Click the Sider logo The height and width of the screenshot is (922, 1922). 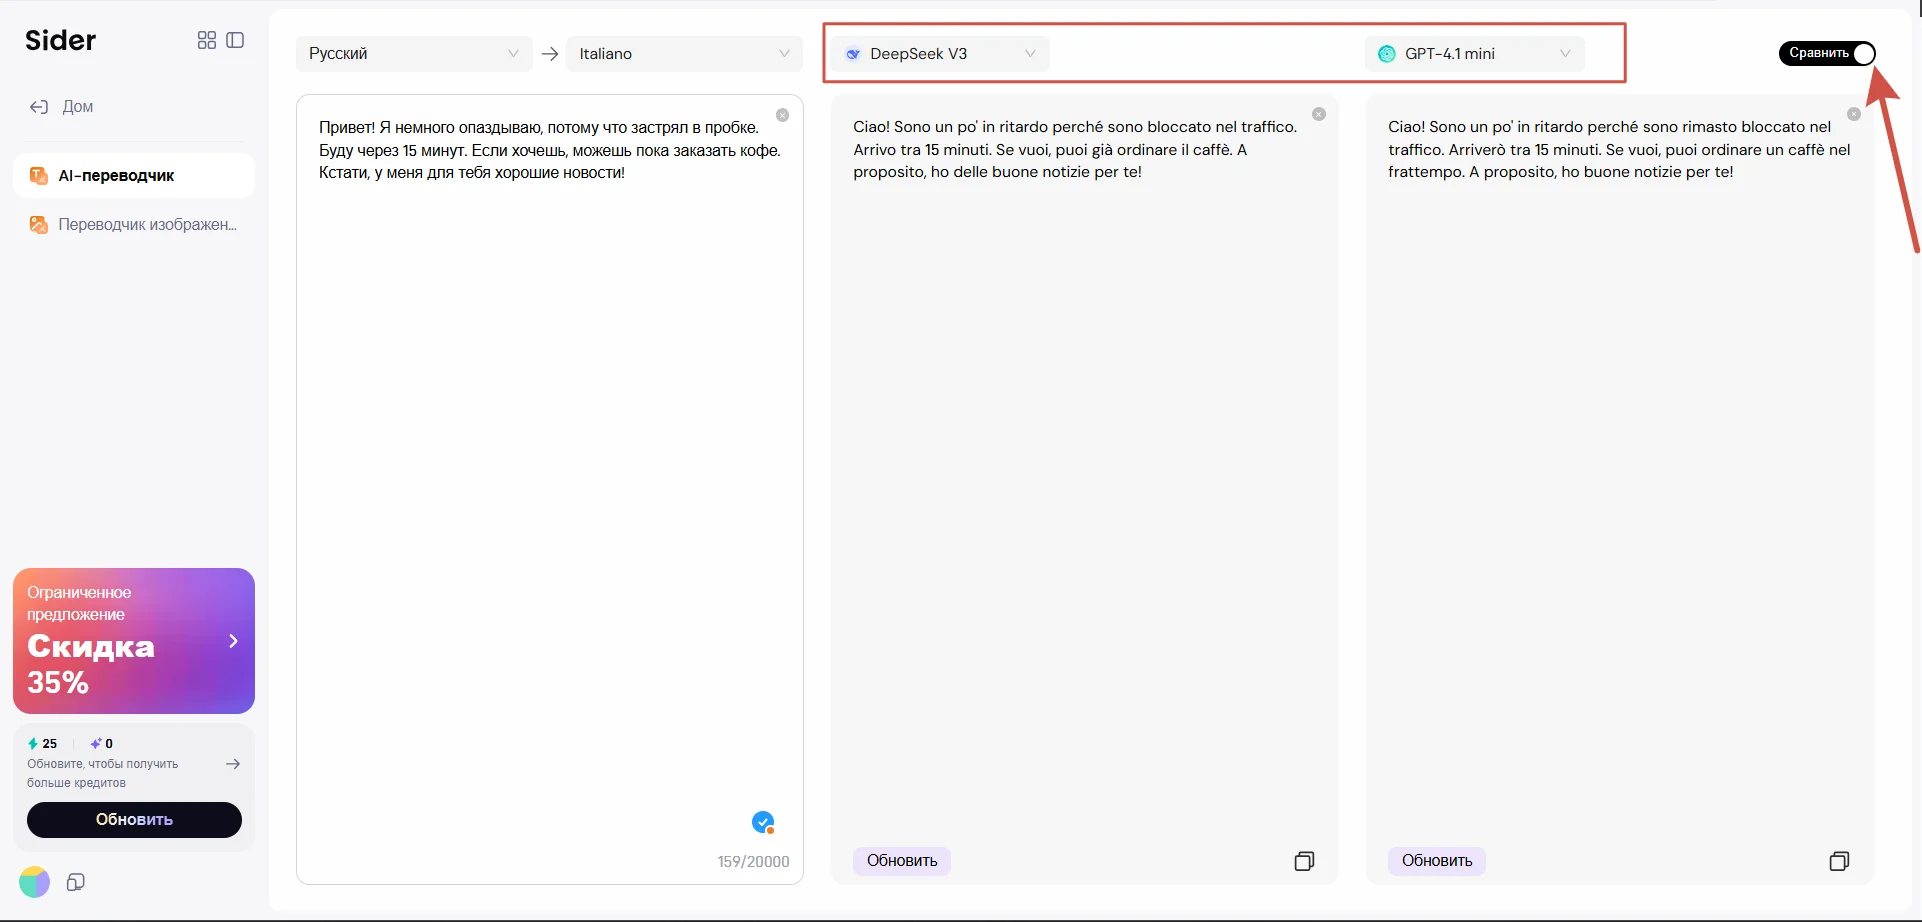[61, 40]
